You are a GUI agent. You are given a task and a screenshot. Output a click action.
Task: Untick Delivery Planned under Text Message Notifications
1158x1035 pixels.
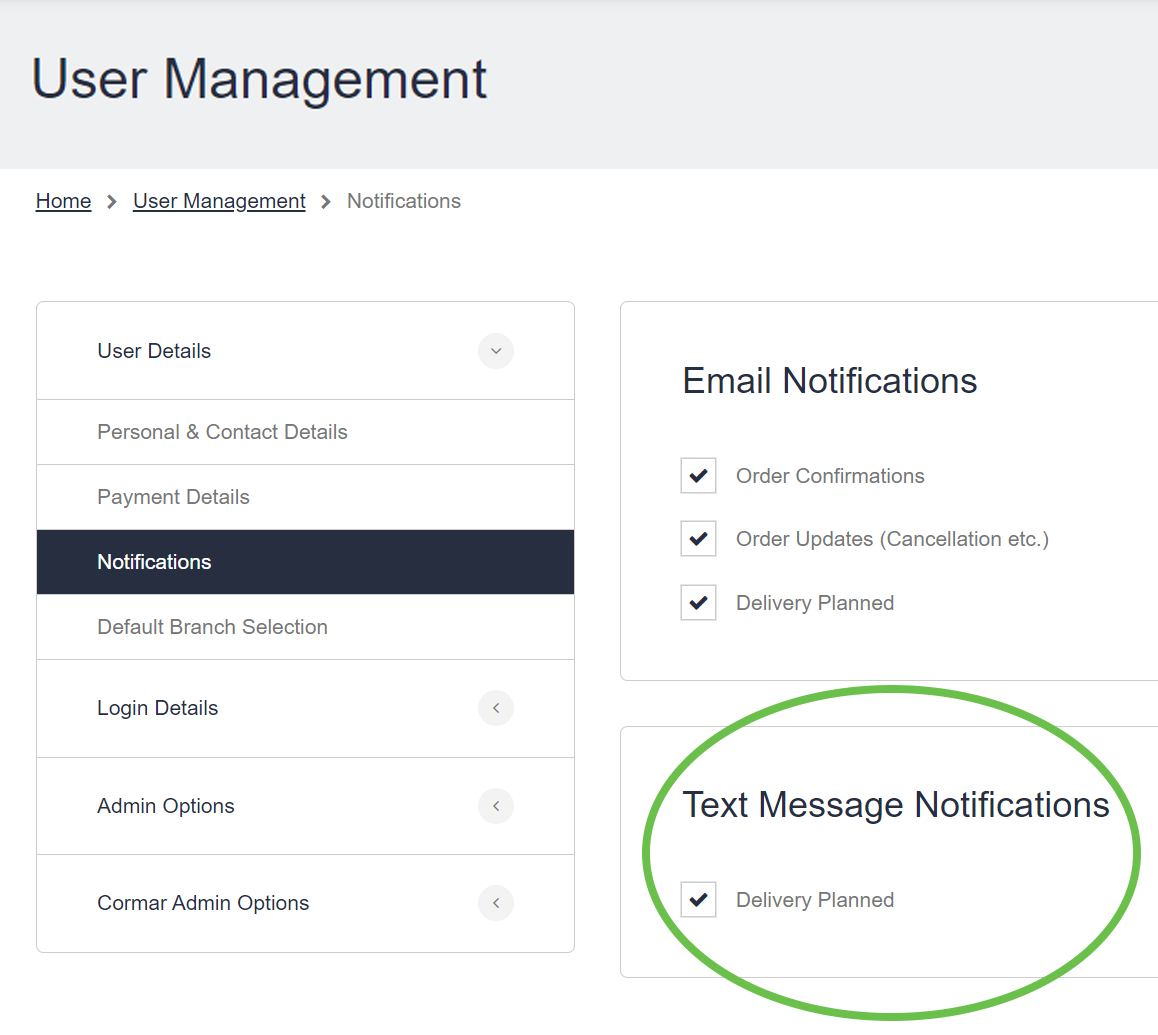pos(698,900)
